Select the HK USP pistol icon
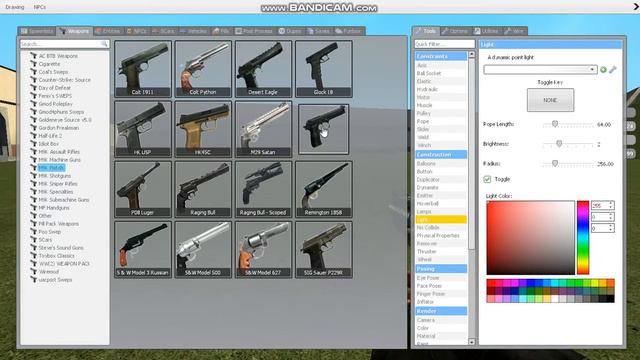This screenshot has height=360, width=640. tap(143, 129)
